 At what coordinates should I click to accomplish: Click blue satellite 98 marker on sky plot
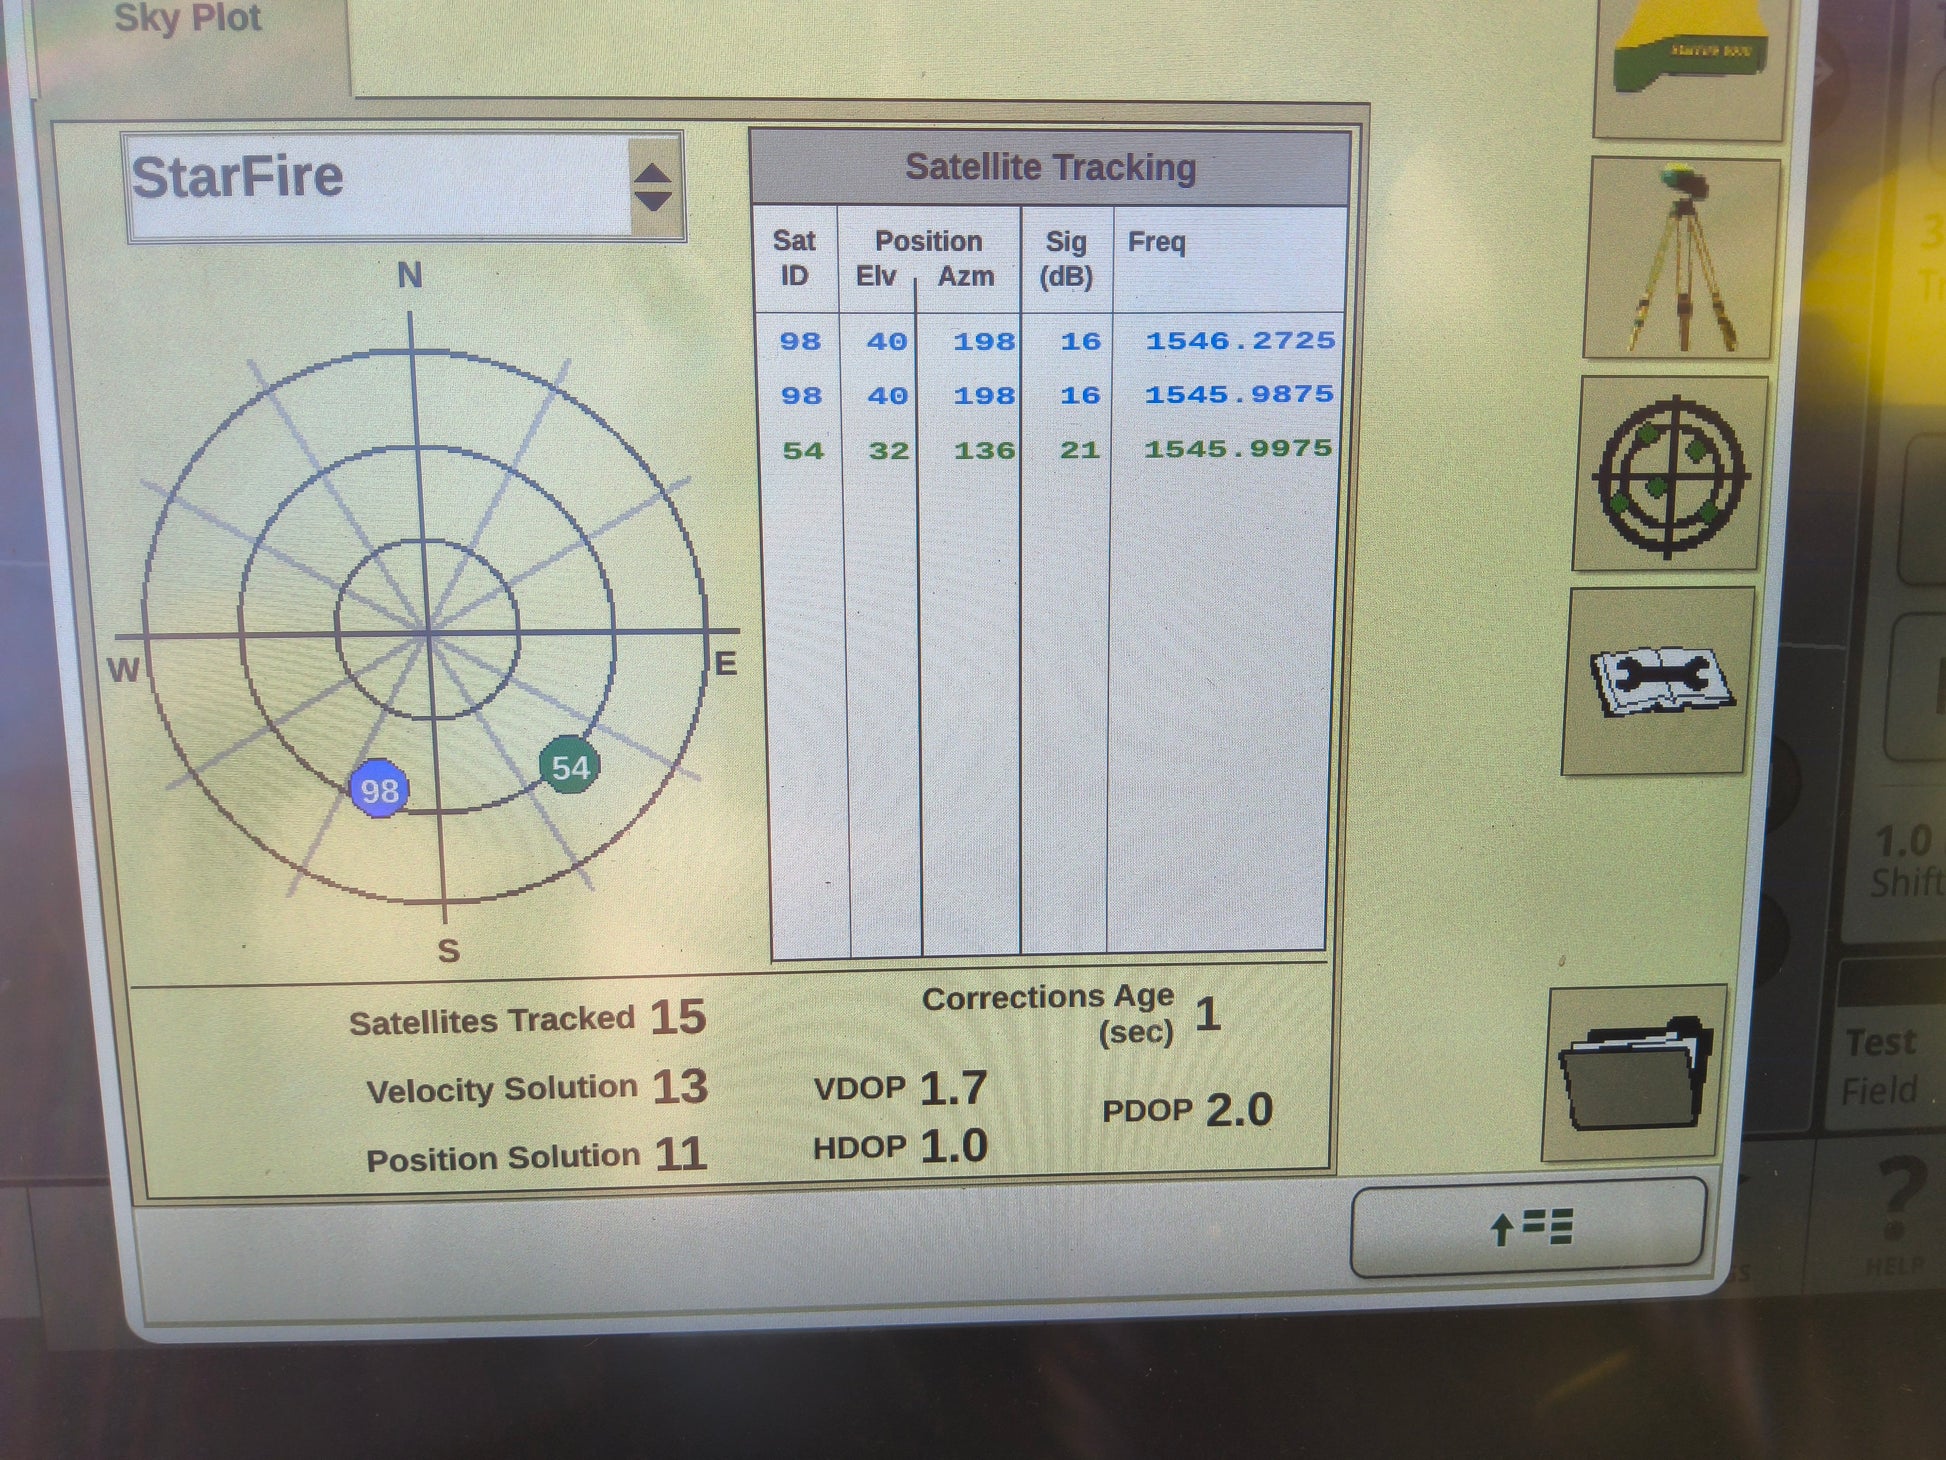(x=379, y=790)
